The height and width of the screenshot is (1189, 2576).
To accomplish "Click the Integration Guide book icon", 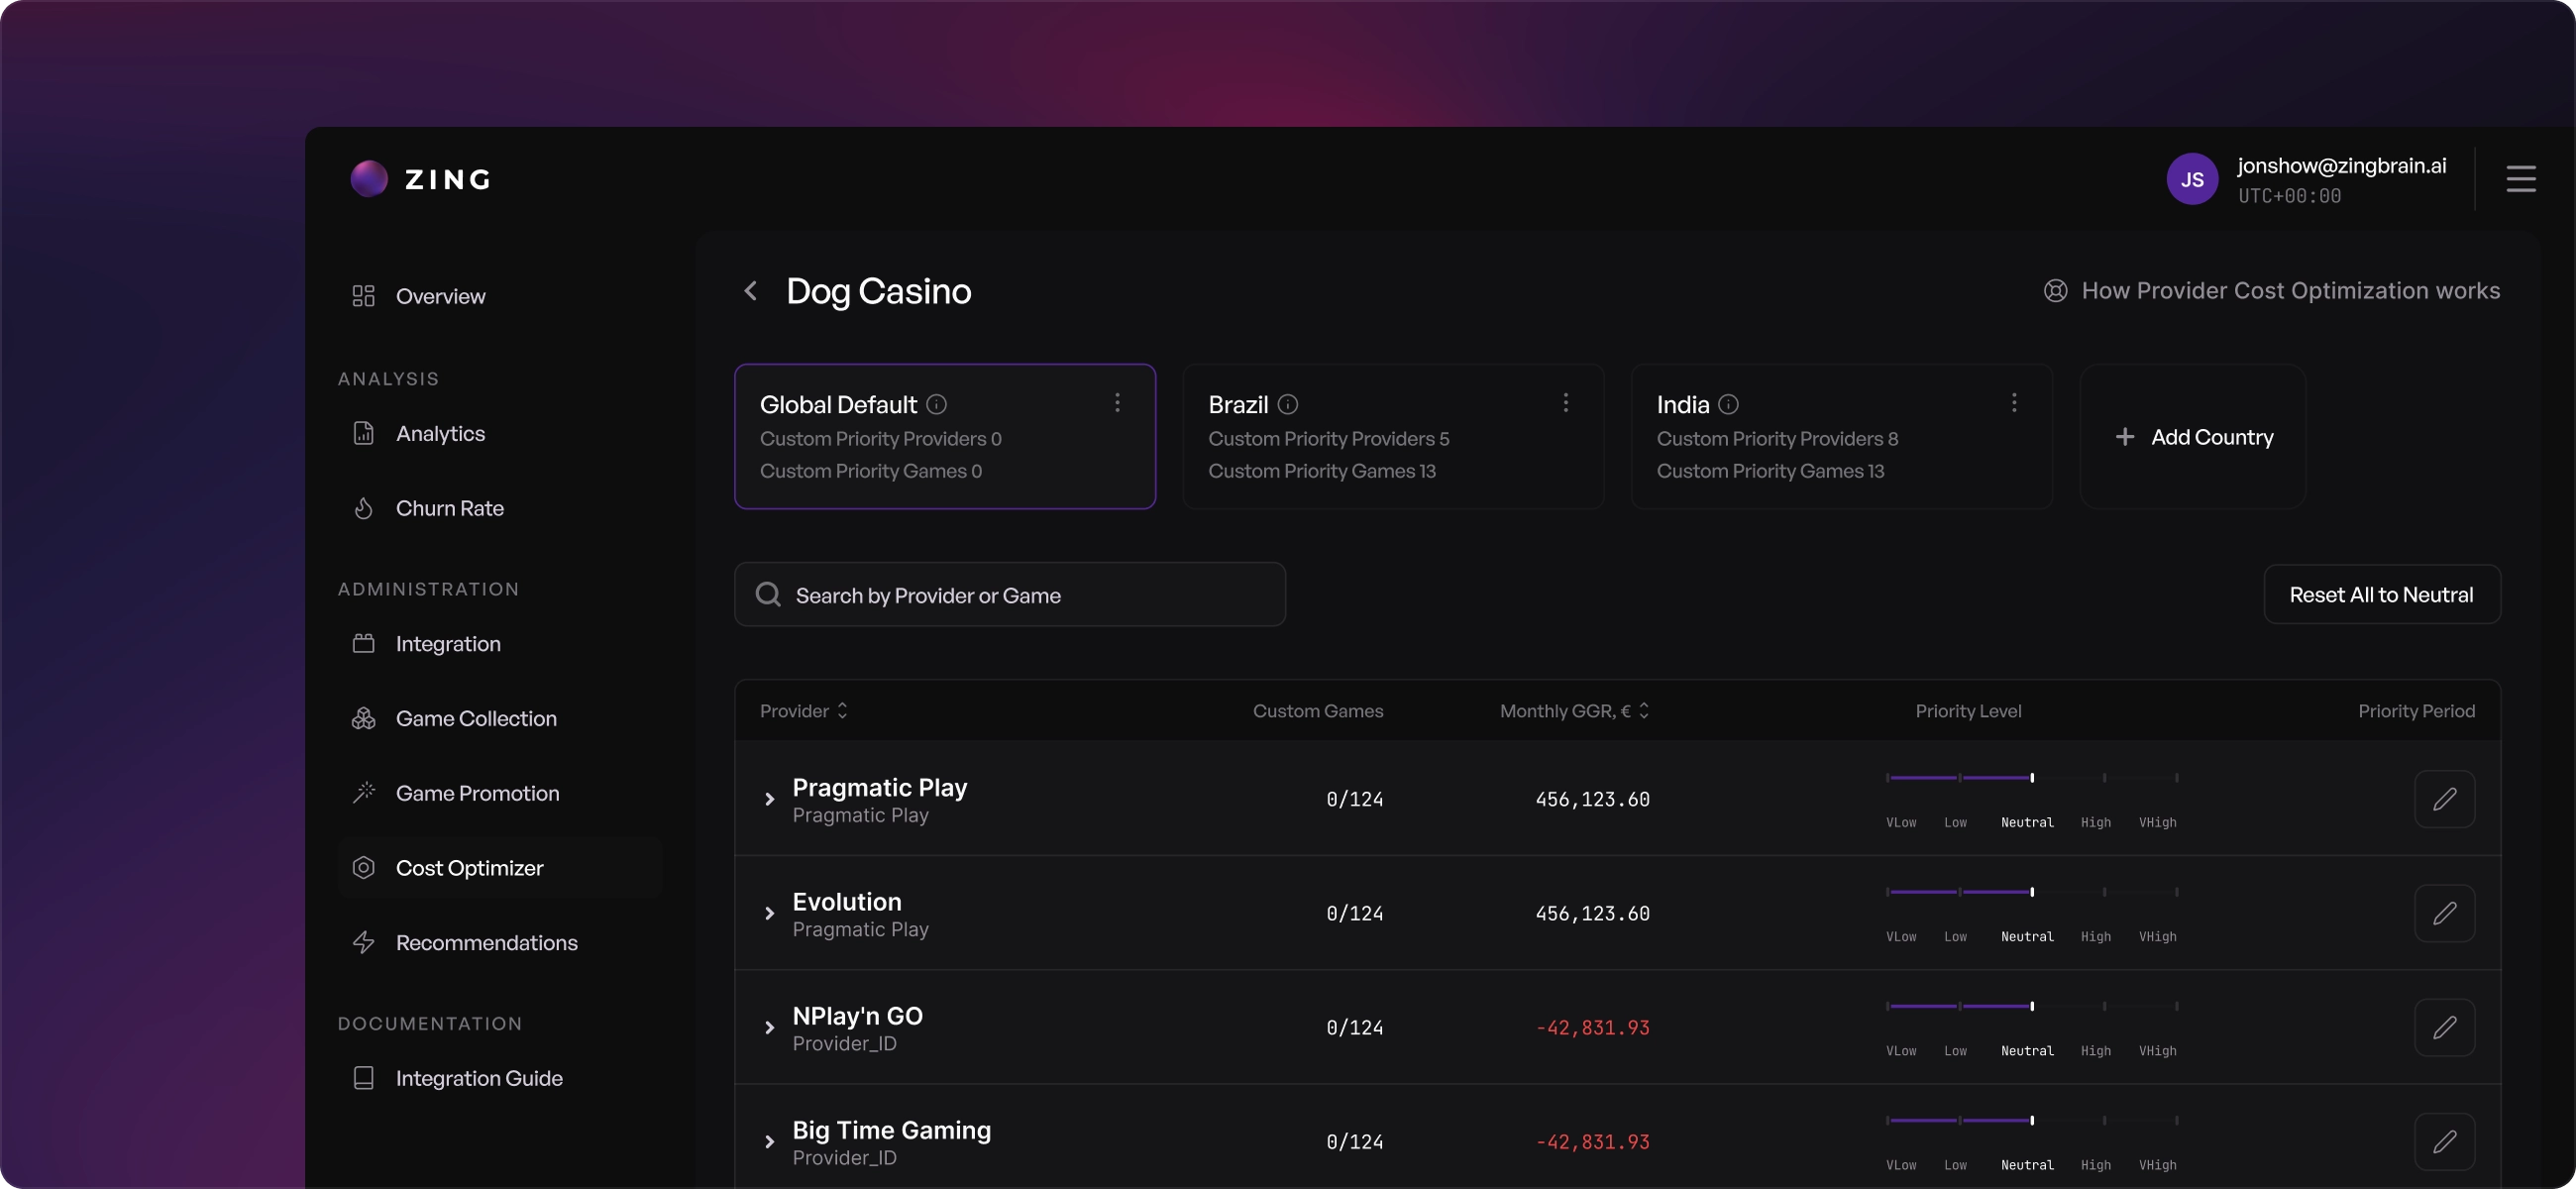I will coord(363,1078).
